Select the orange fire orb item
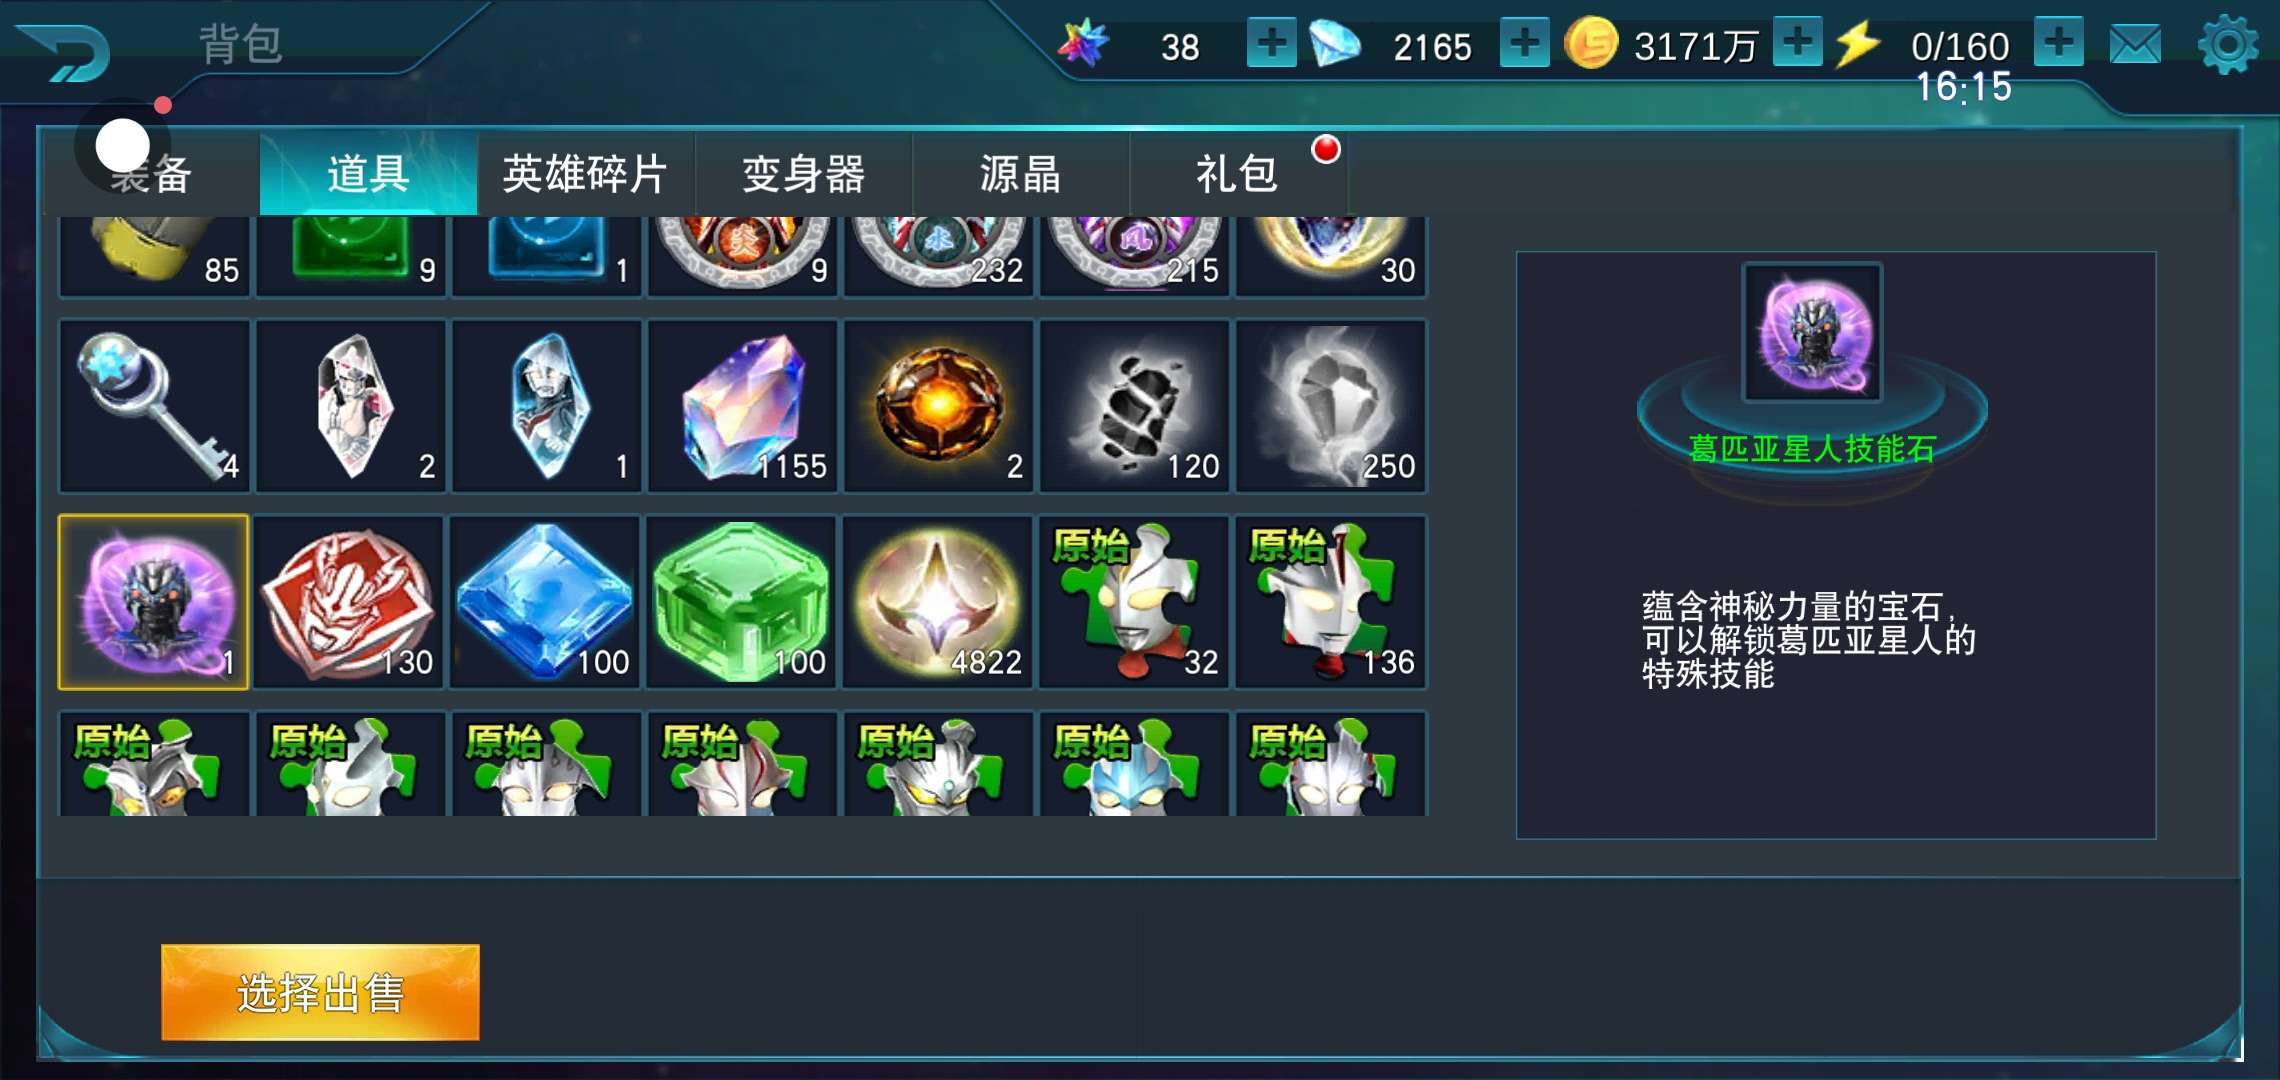 pyautogui.click(x=938, y=406)
